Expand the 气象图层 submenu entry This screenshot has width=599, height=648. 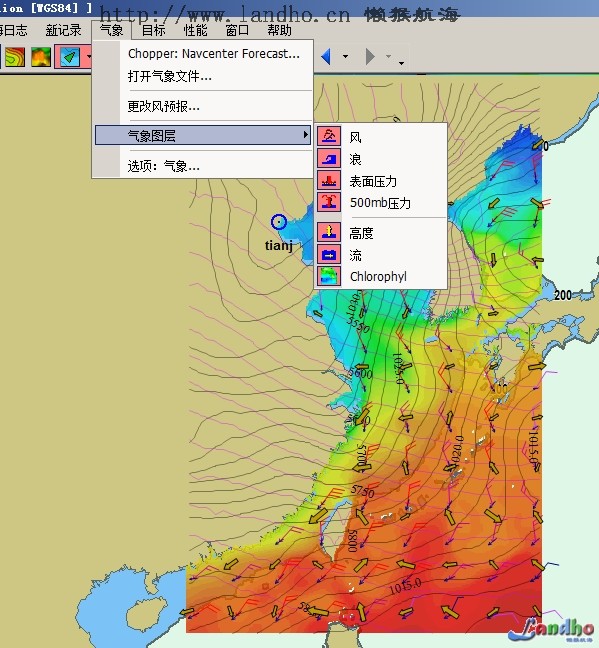pyautogui.click(x=203, y=135)
